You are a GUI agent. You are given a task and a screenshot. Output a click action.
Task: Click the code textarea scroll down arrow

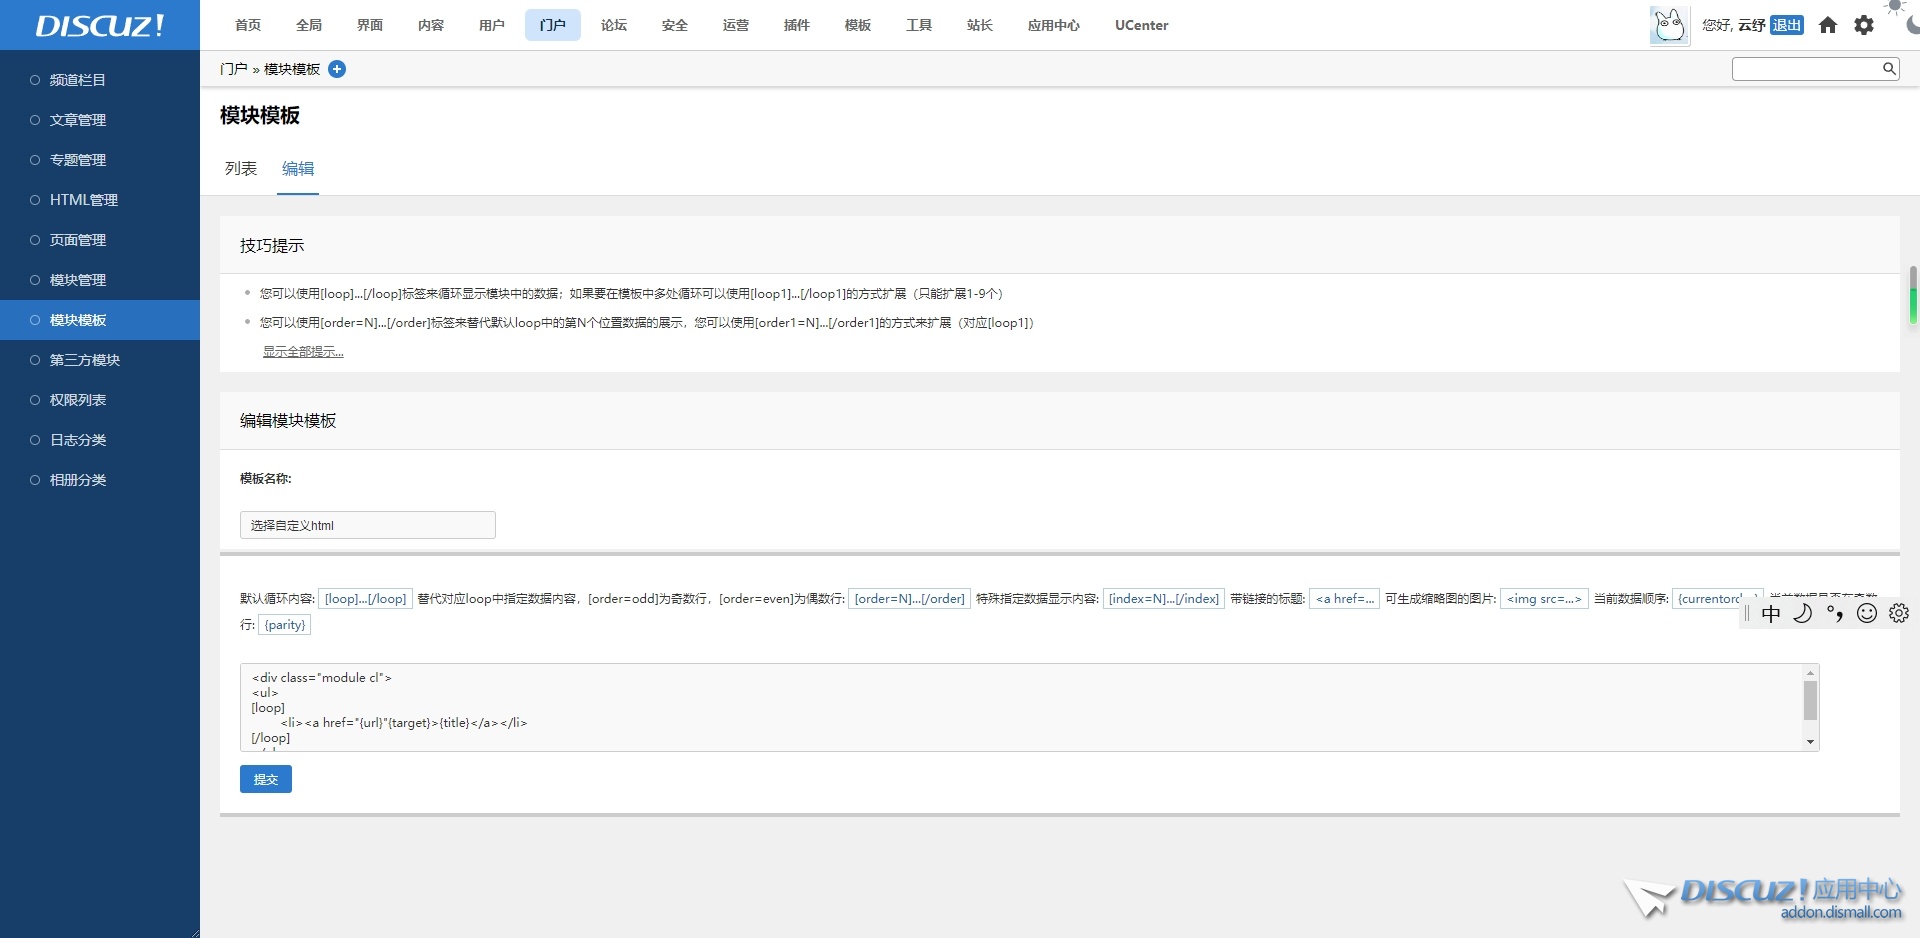click(1810, 742)
